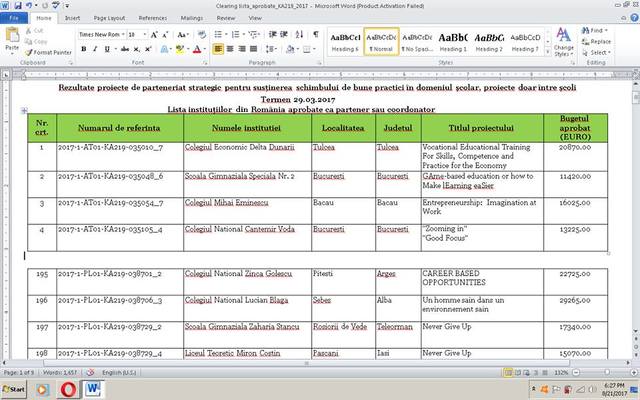Screen dimensions: 640x400
Task: Apply subscript formatting
Action: point(137,49)
